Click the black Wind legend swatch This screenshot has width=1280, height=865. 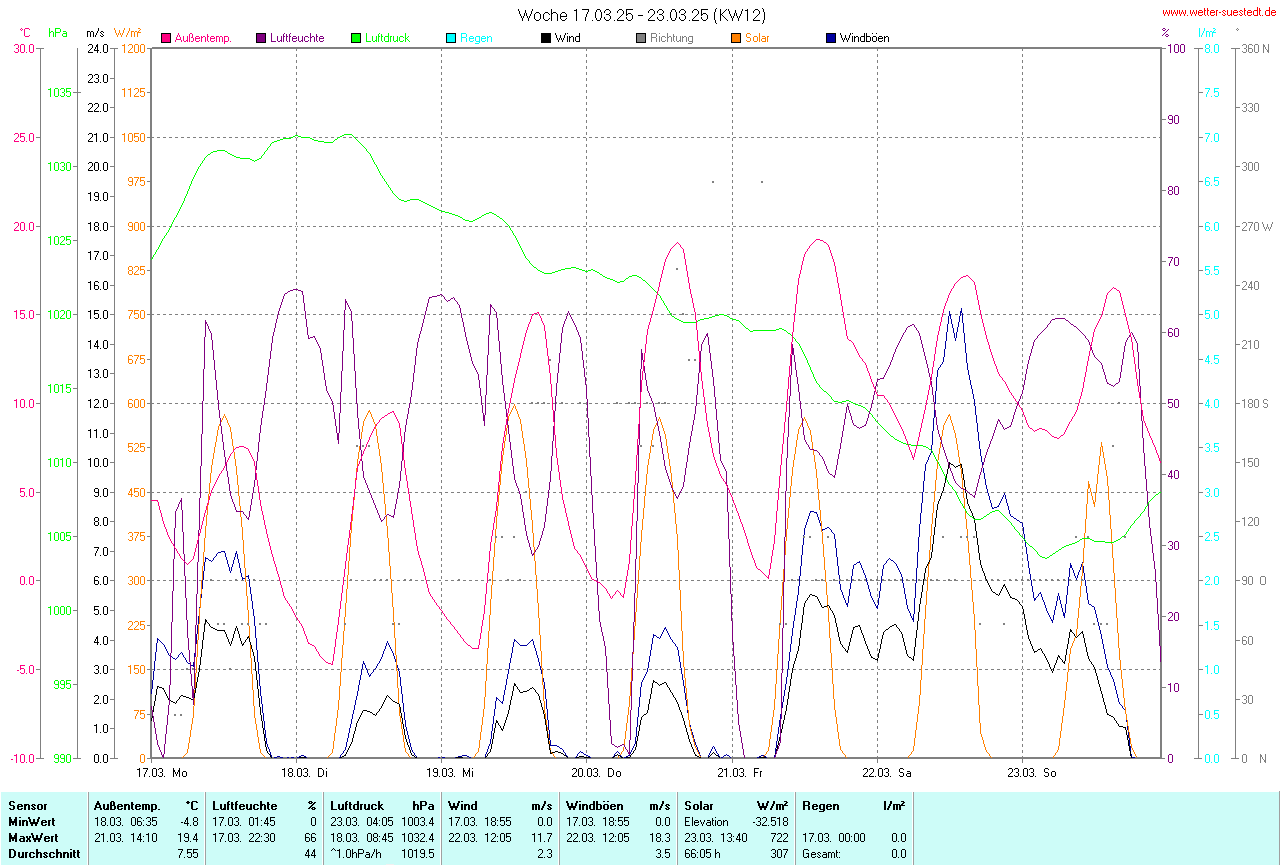click(x=546, y=38)
